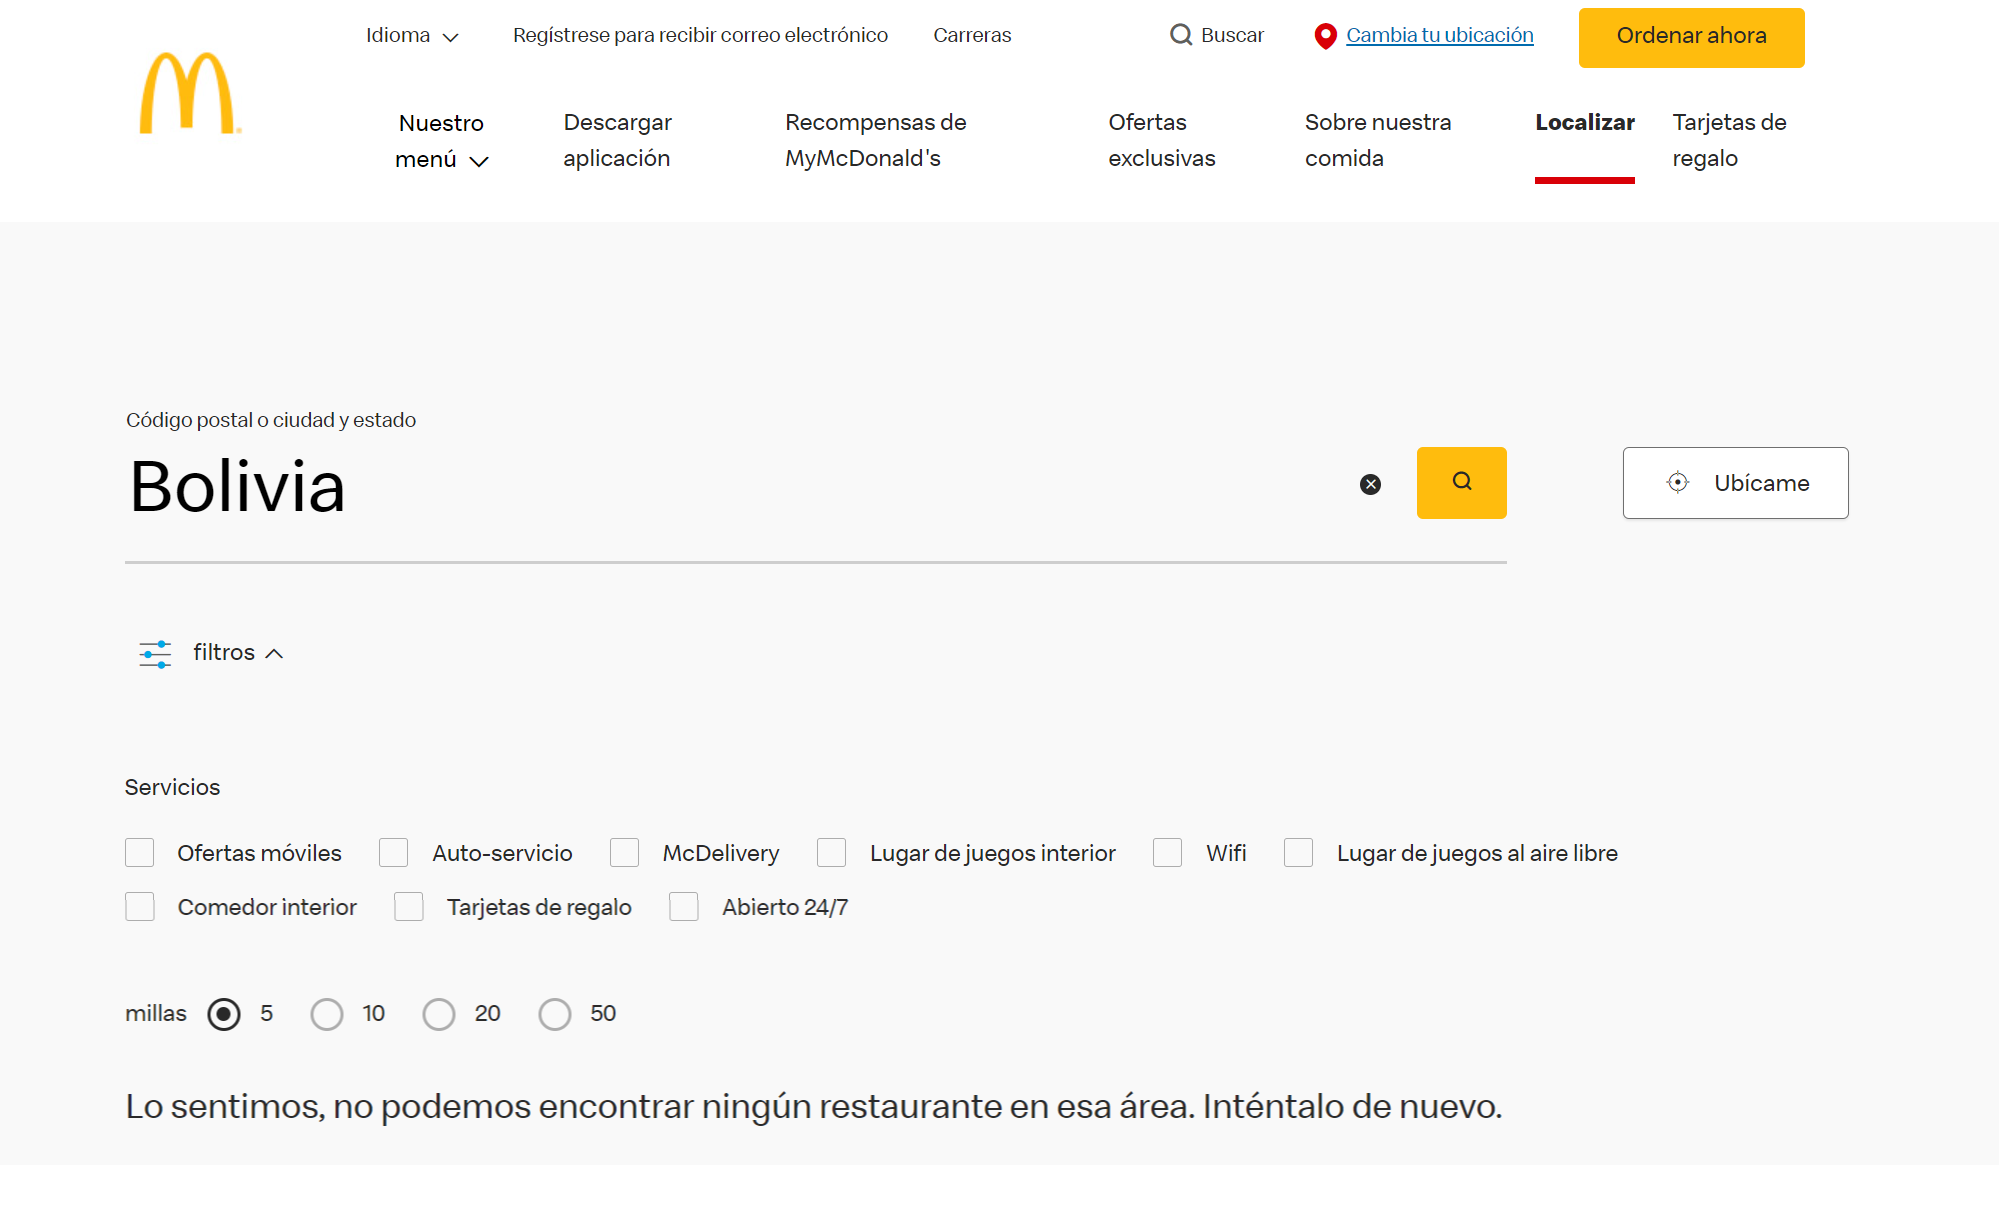Click the search magnifier icon next to Buscar
Viewport: 1999px width, 1227px height.
1181,35
